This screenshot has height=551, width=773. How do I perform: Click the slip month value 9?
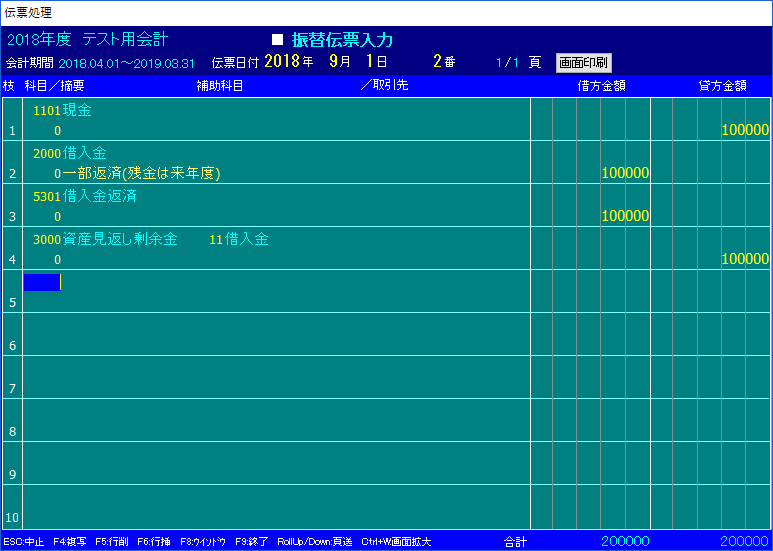(334, 62)
